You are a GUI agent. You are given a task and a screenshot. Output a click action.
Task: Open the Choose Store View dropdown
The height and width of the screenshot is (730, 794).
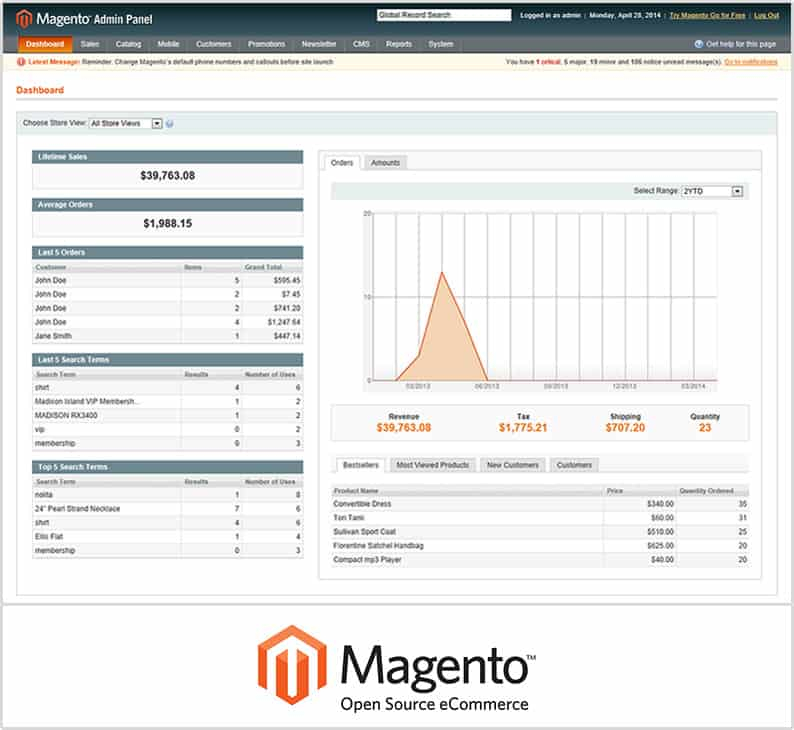point(126,124)
